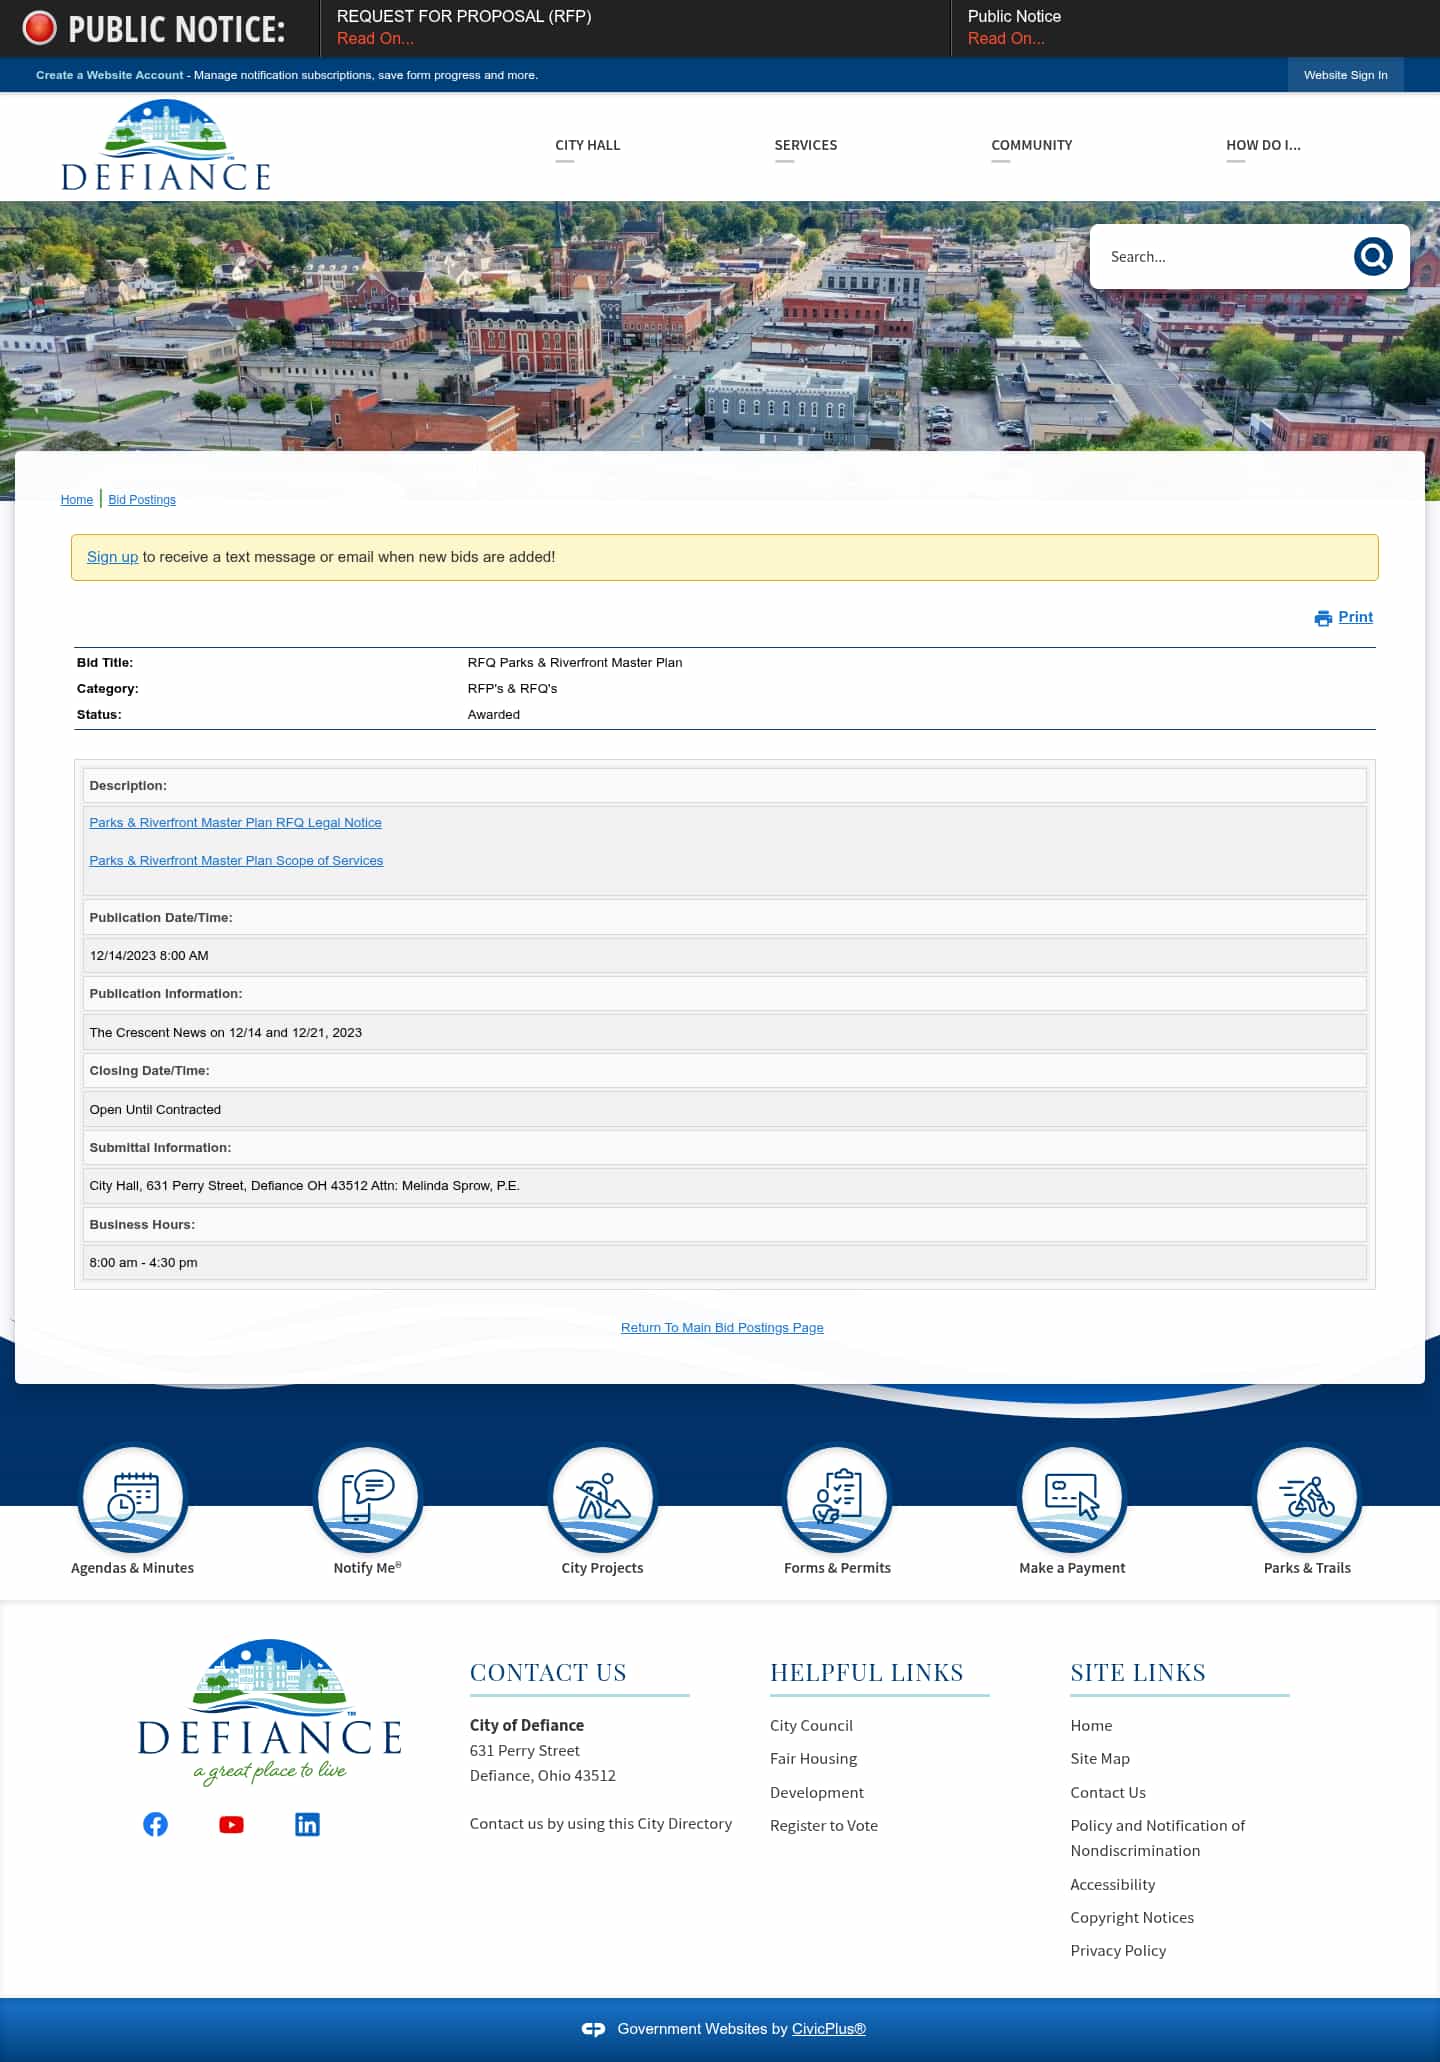The image size is (1440, 2062).
Task: Select "RFP's & RFQ's" category value
Action: [512, 689]
